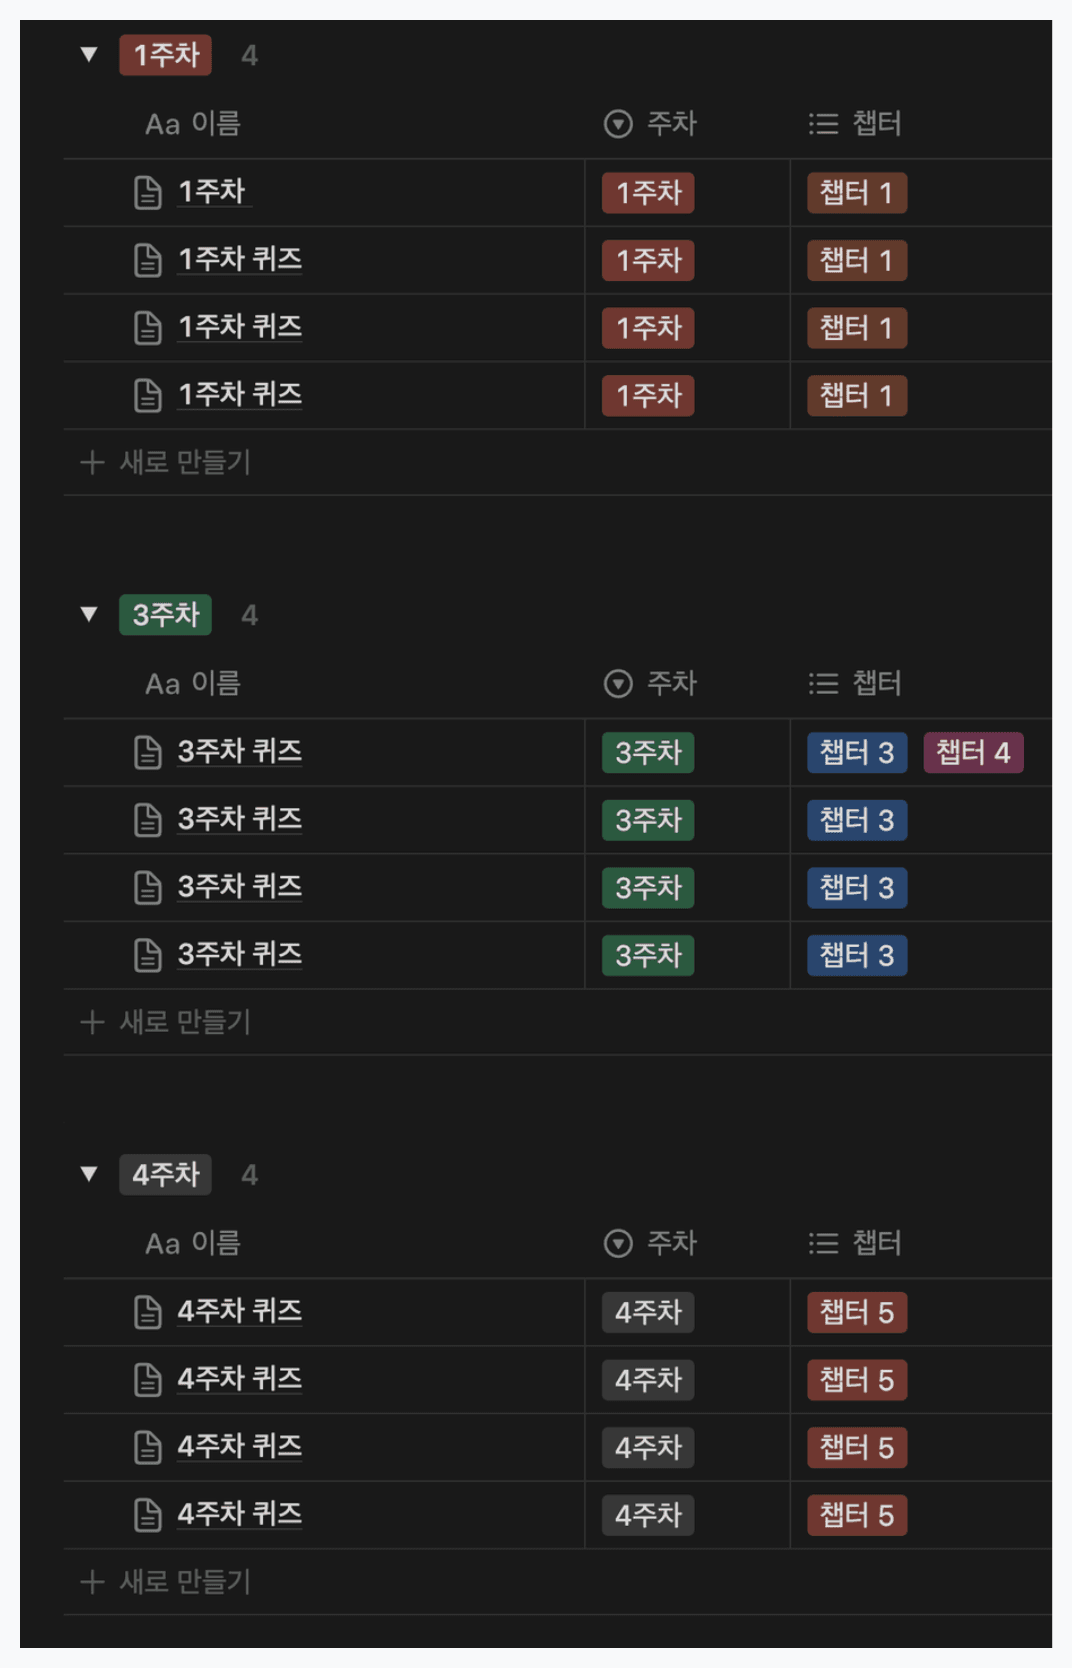The image size is (1072, 1668).
Task: Click the 챕터 column header in the 1주차 group
Action: pyautogui.click(x=876, y=124)
